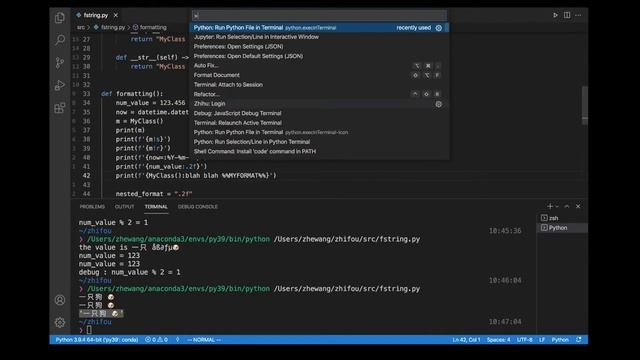
Task: Close the fstring.py editor tab
Action: [x=116, y=15]
